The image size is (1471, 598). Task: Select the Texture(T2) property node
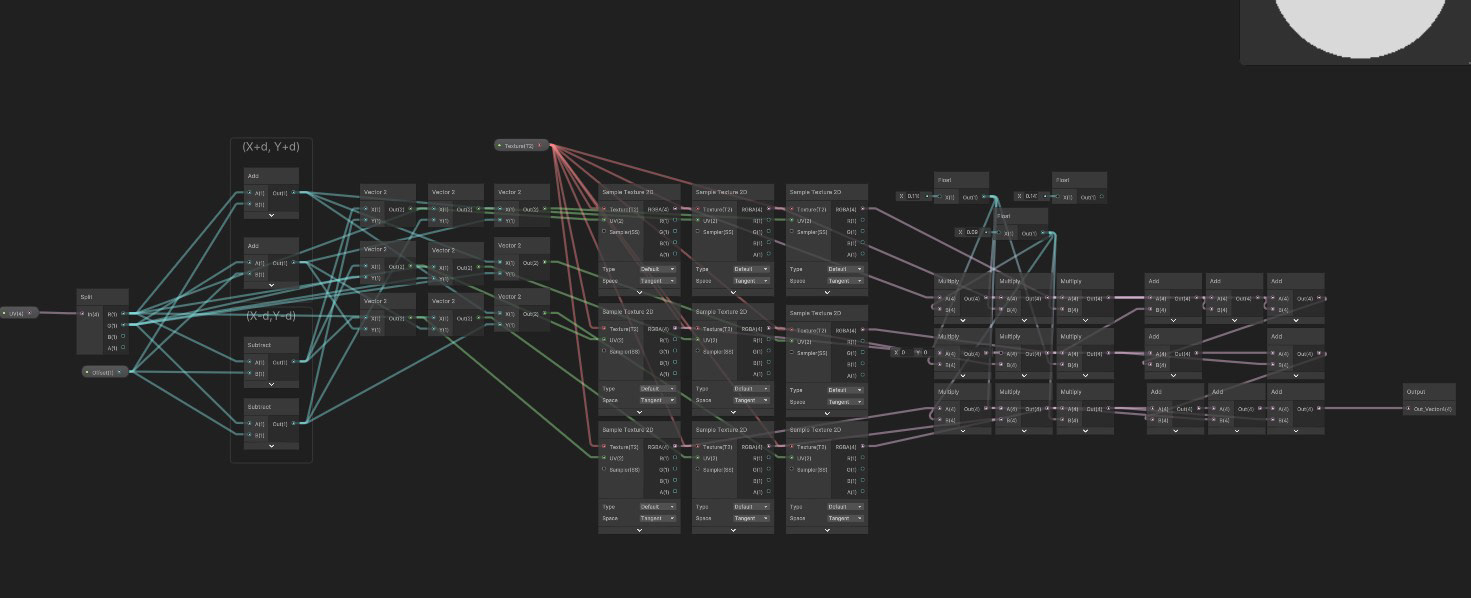click(x=522, y=145)
